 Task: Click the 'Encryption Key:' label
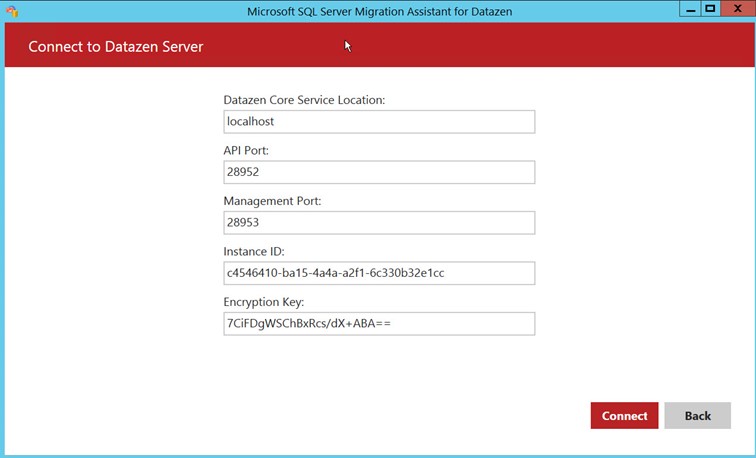click(x=263, y=302)
